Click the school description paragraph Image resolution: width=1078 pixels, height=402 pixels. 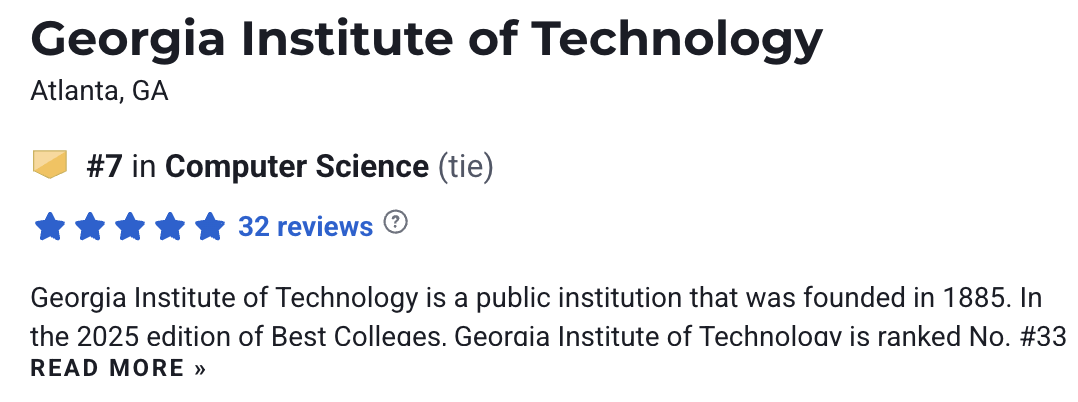(549, 317)
